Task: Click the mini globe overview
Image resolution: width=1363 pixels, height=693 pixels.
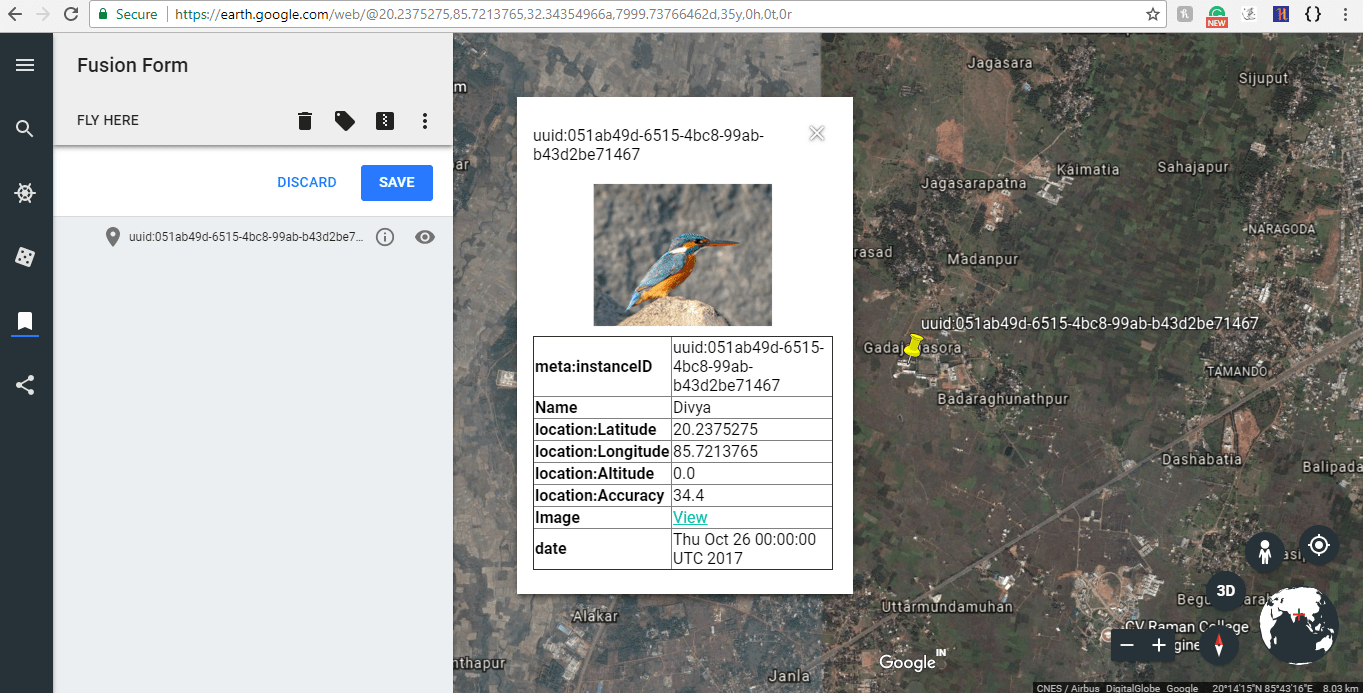Action: pos(1299,625)
